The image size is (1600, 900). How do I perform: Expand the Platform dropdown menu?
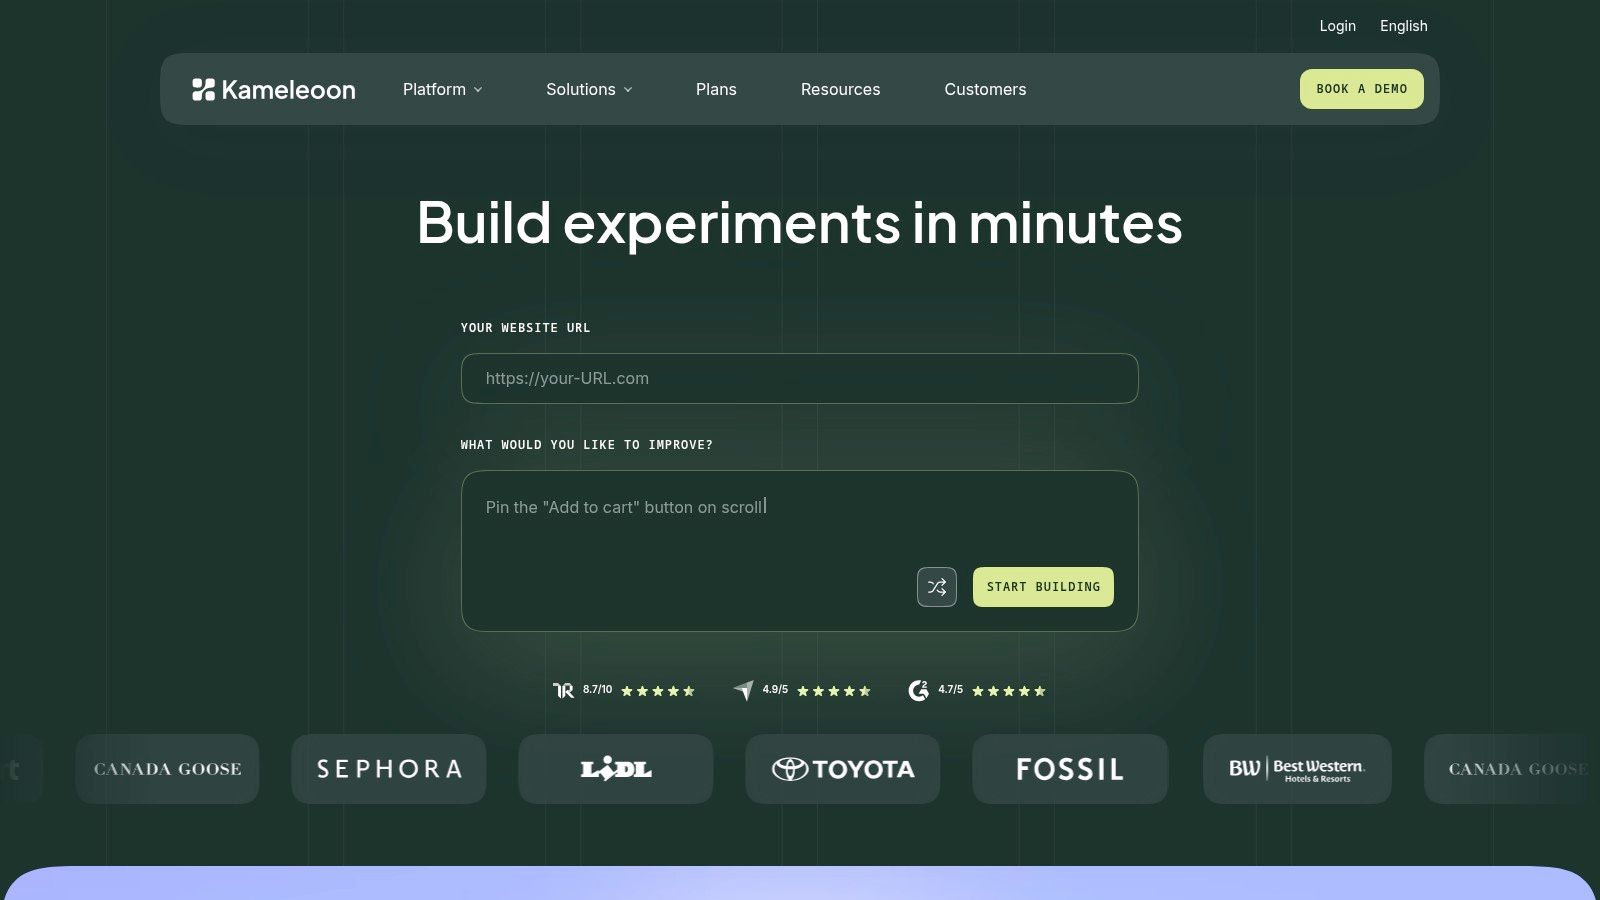(443, 89)
